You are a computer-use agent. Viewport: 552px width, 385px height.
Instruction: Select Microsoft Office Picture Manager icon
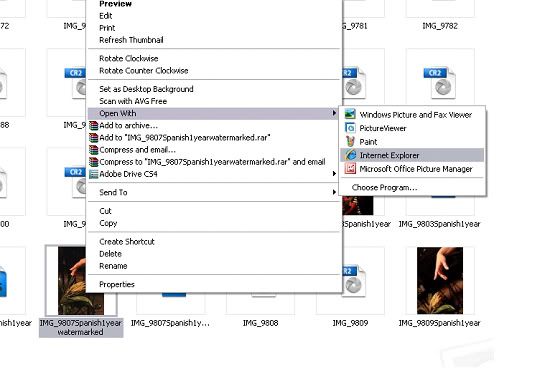click(x=350, y=169)
